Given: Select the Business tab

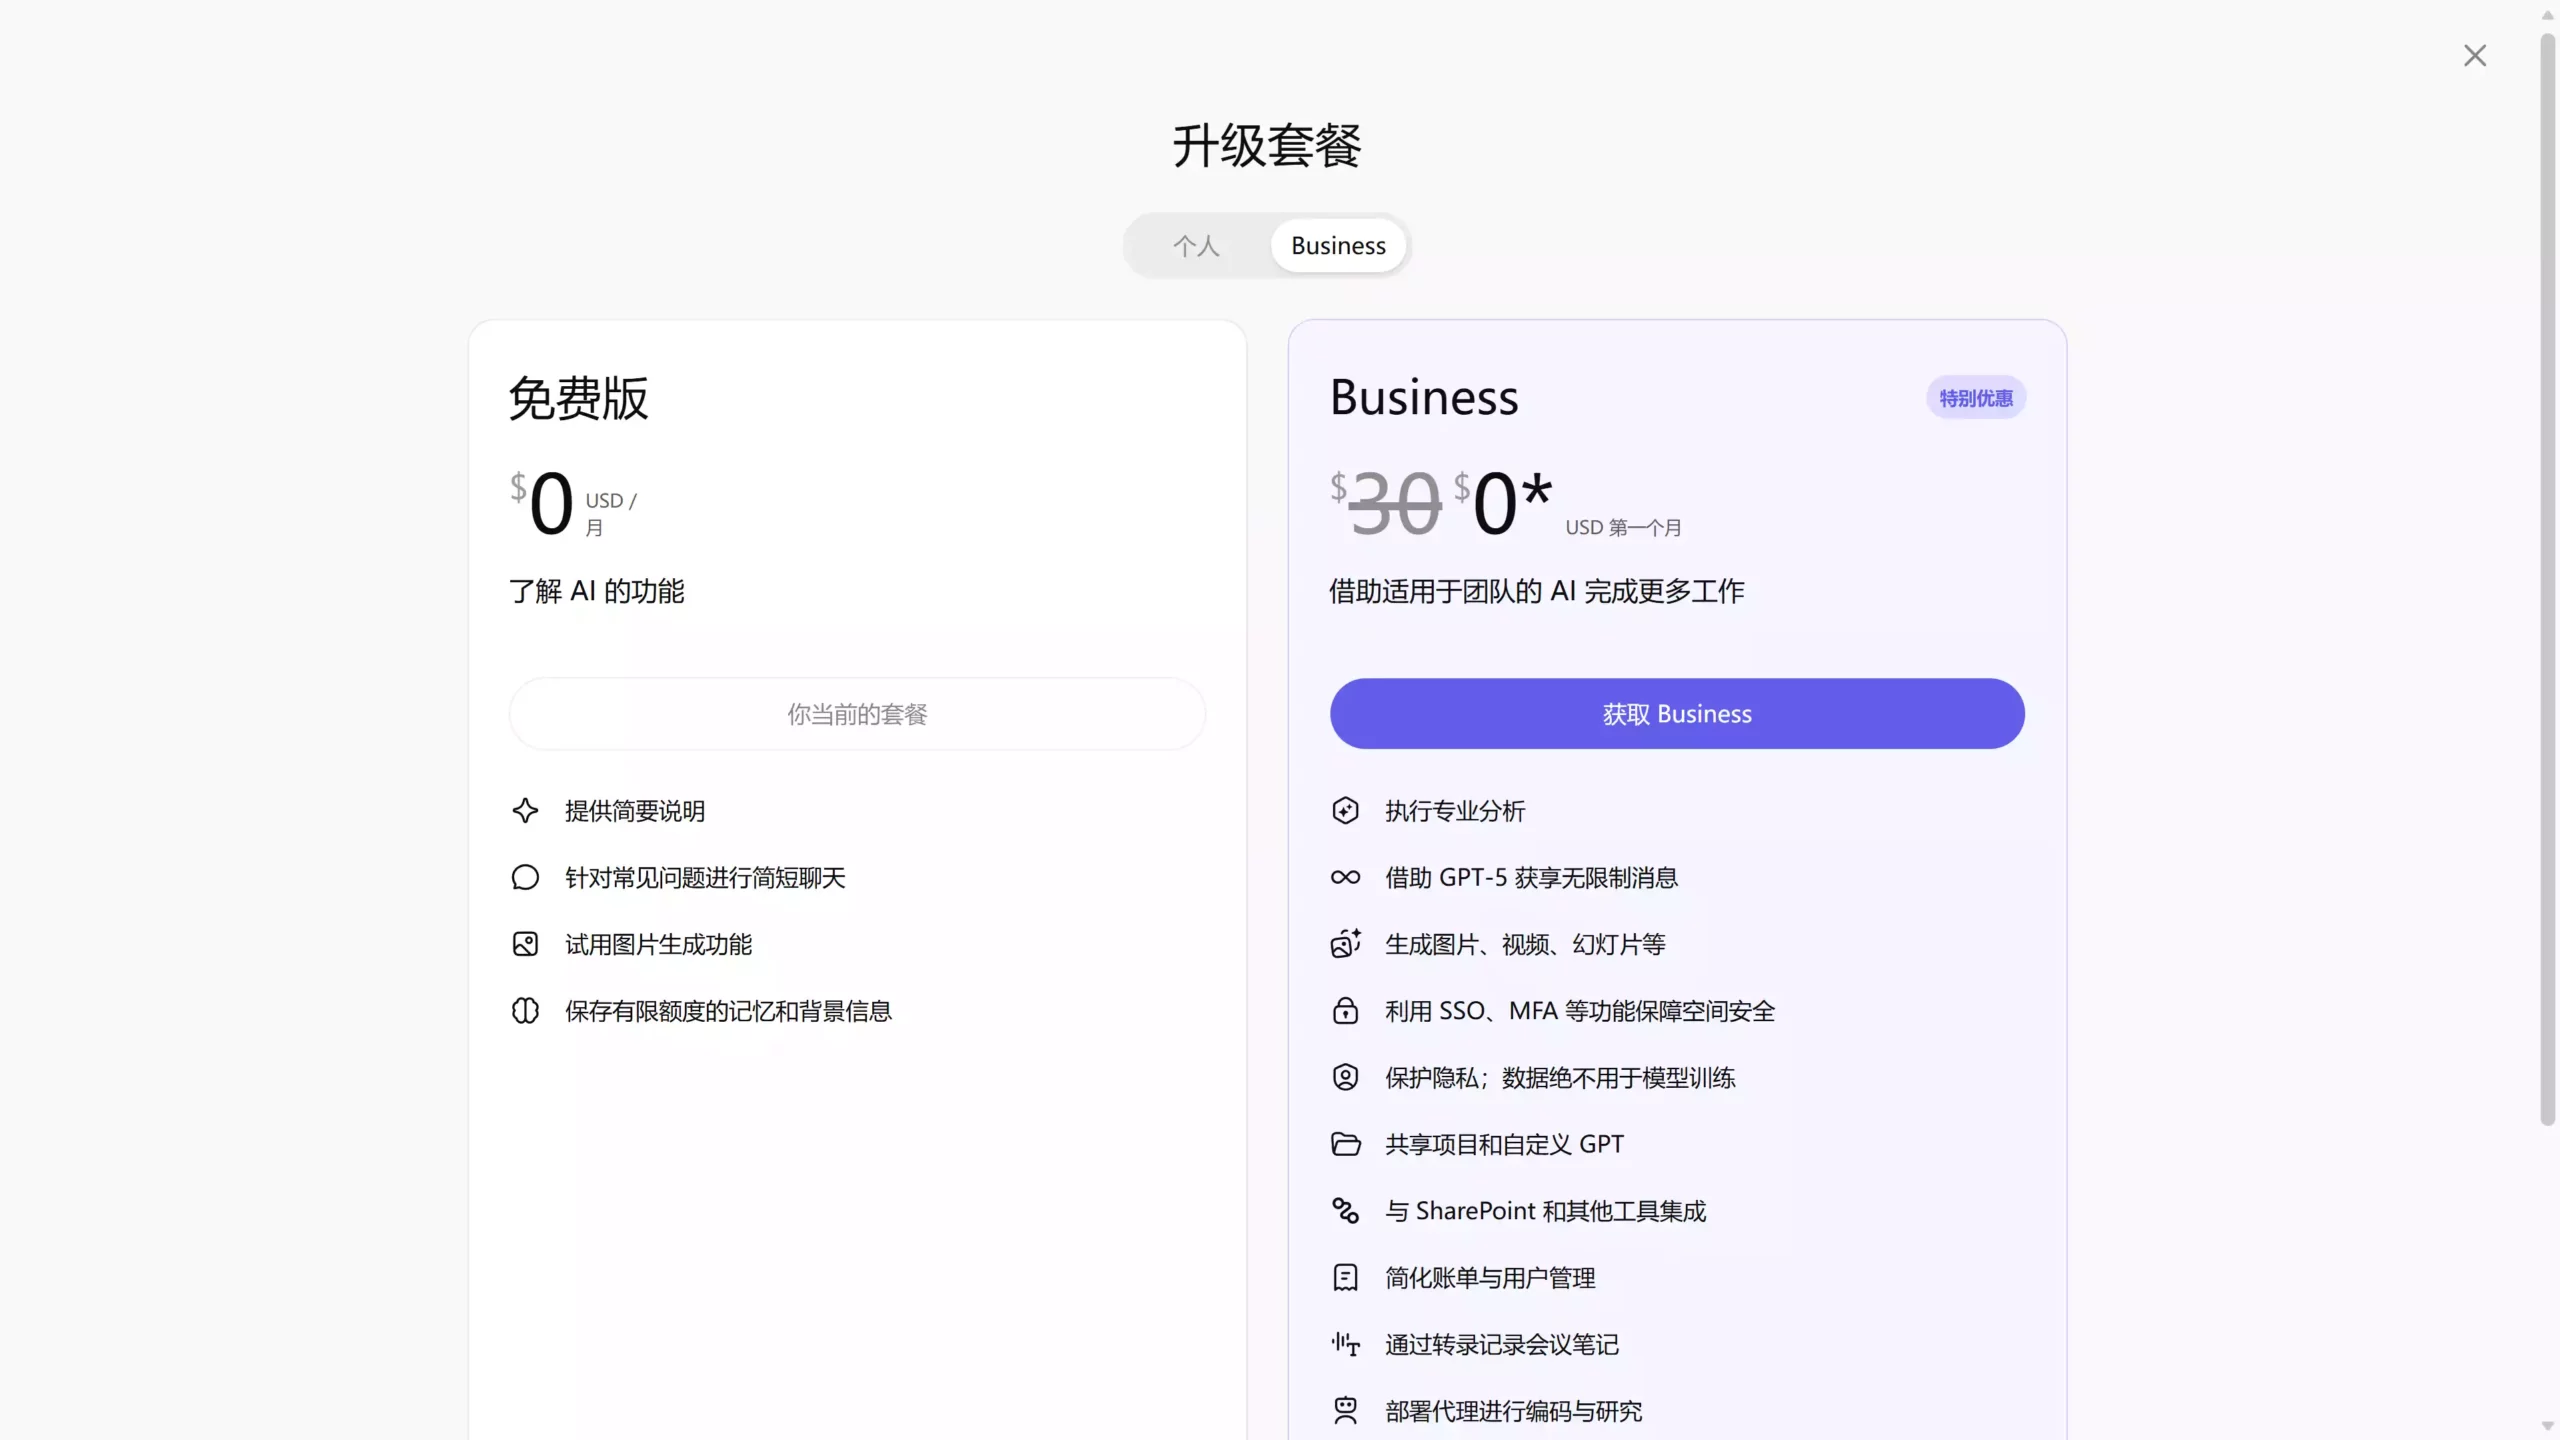Looking at the screenshot, I should pyautogui.click(x=1337, y=245).
